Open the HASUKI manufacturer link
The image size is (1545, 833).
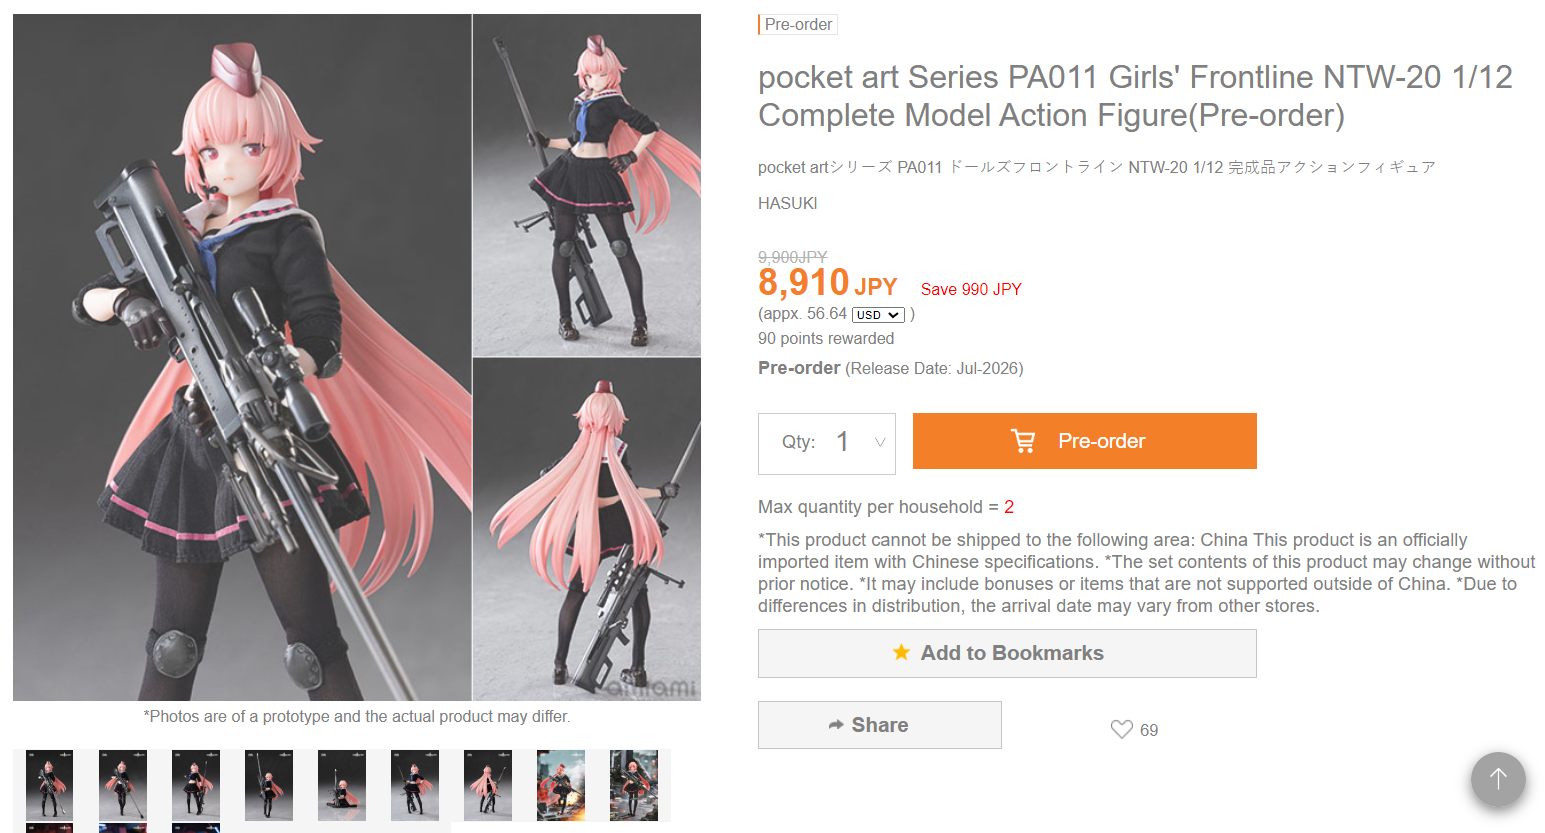[x=787, y=203]
